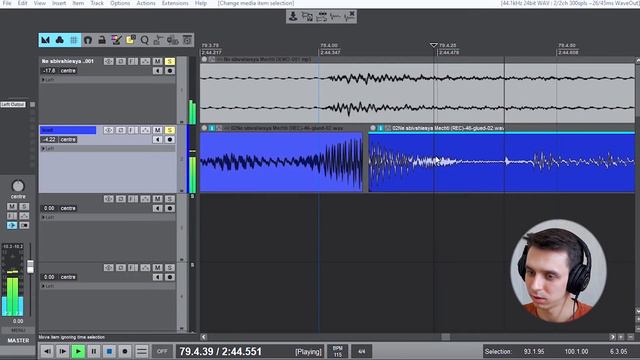Pause playback in transport

click(x=93, y=351)
